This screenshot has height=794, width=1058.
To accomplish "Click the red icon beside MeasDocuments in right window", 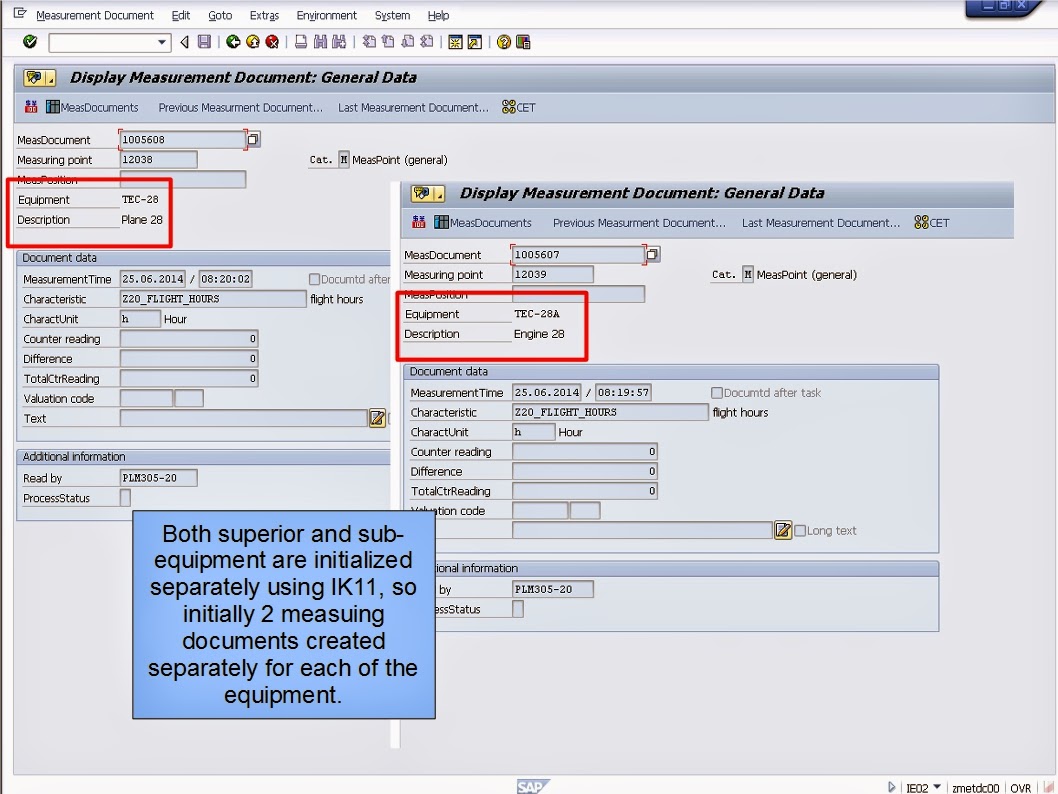I will click(418, 222).
